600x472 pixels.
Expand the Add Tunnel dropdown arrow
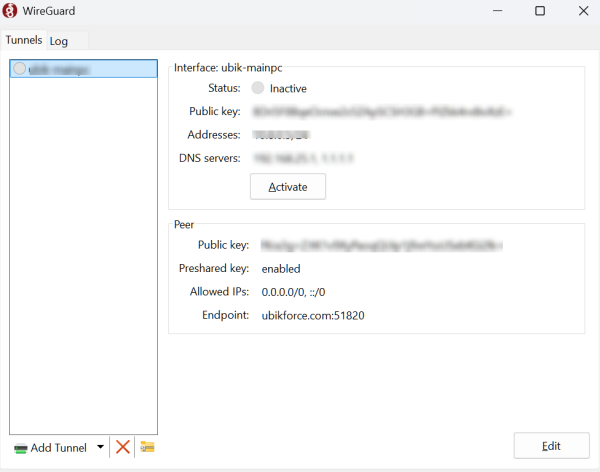(100, 447)
